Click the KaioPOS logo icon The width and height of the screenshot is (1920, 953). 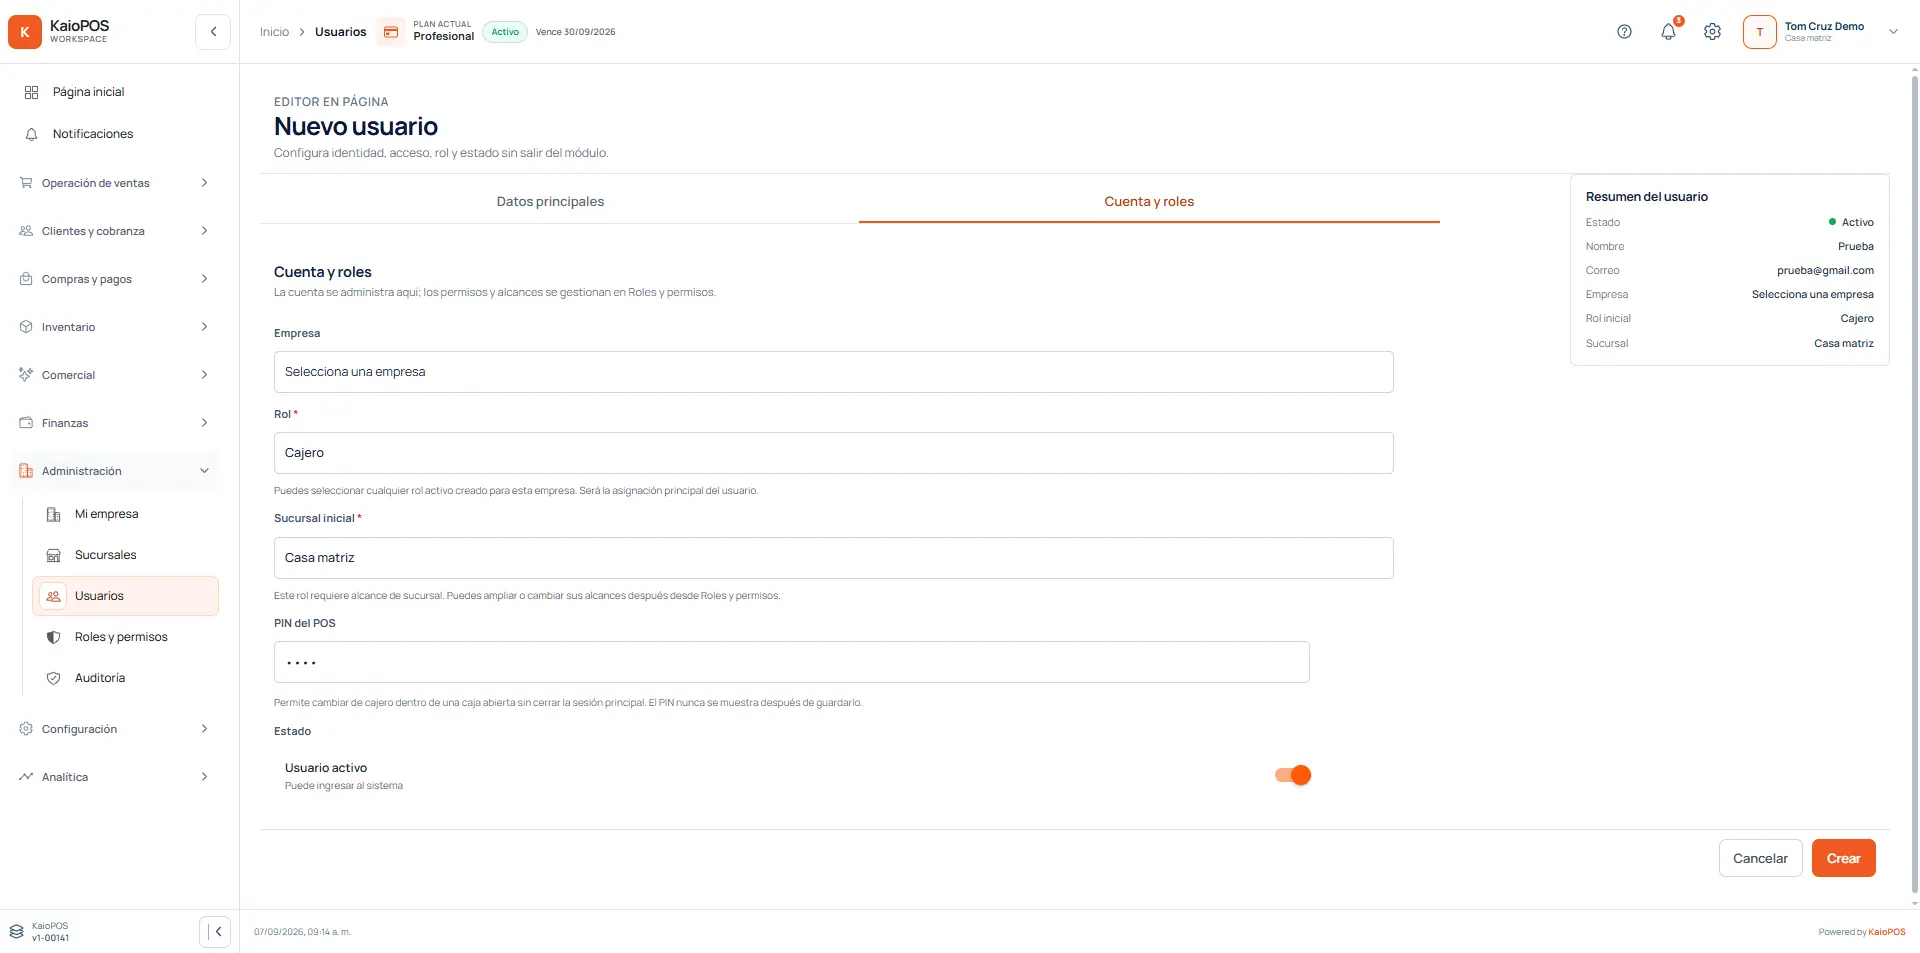25,32
